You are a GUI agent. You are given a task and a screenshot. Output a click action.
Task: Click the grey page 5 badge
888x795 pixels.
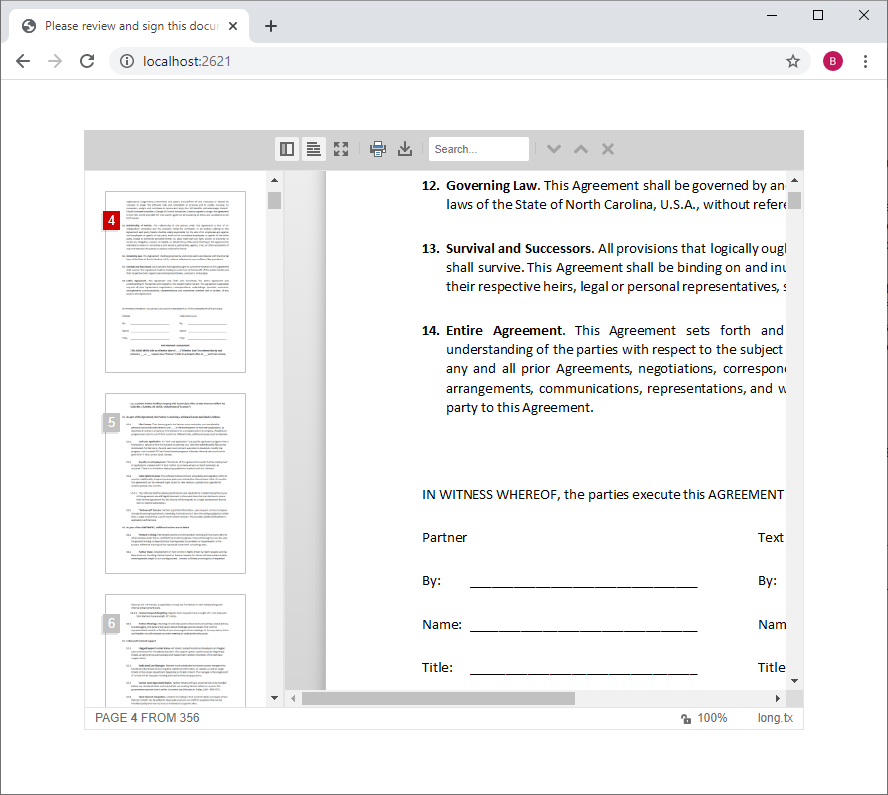pos(112,422)
